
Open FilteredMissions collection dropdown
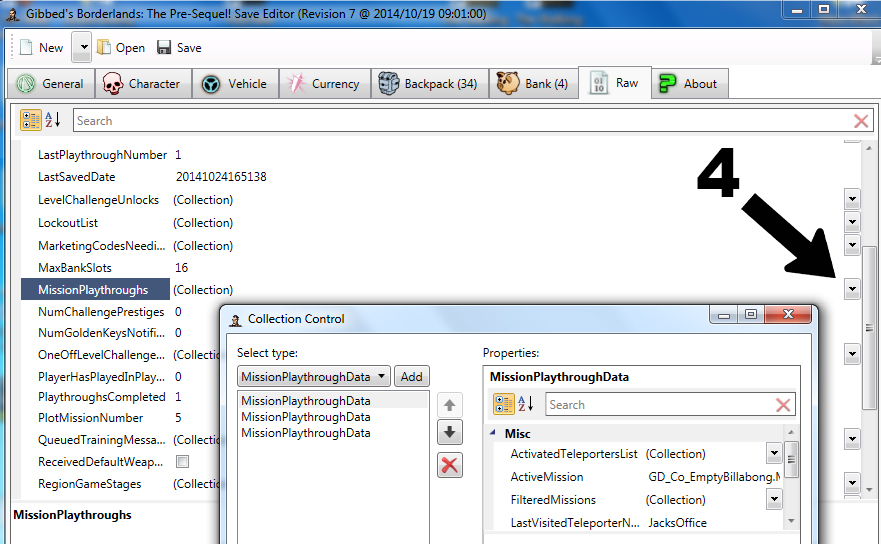pyautogui.click(x=774, y=499)
